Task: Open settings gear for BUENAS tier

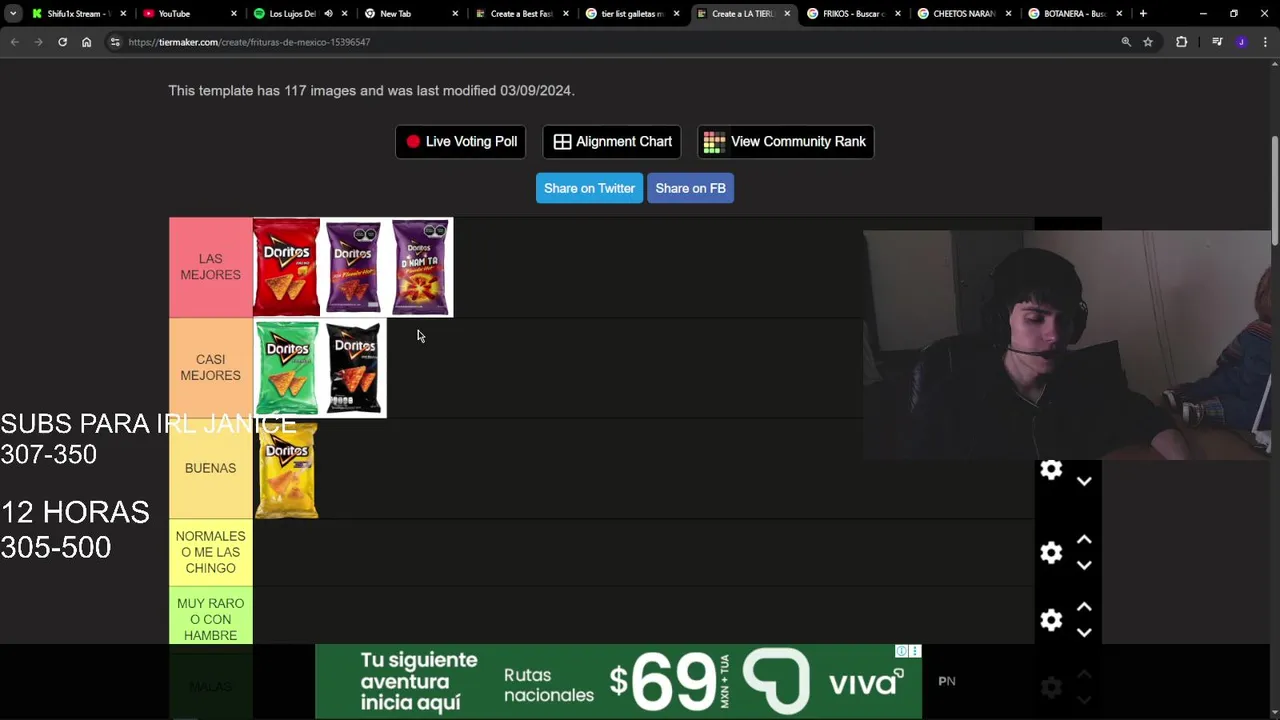Action: (x=1051, y=470)
